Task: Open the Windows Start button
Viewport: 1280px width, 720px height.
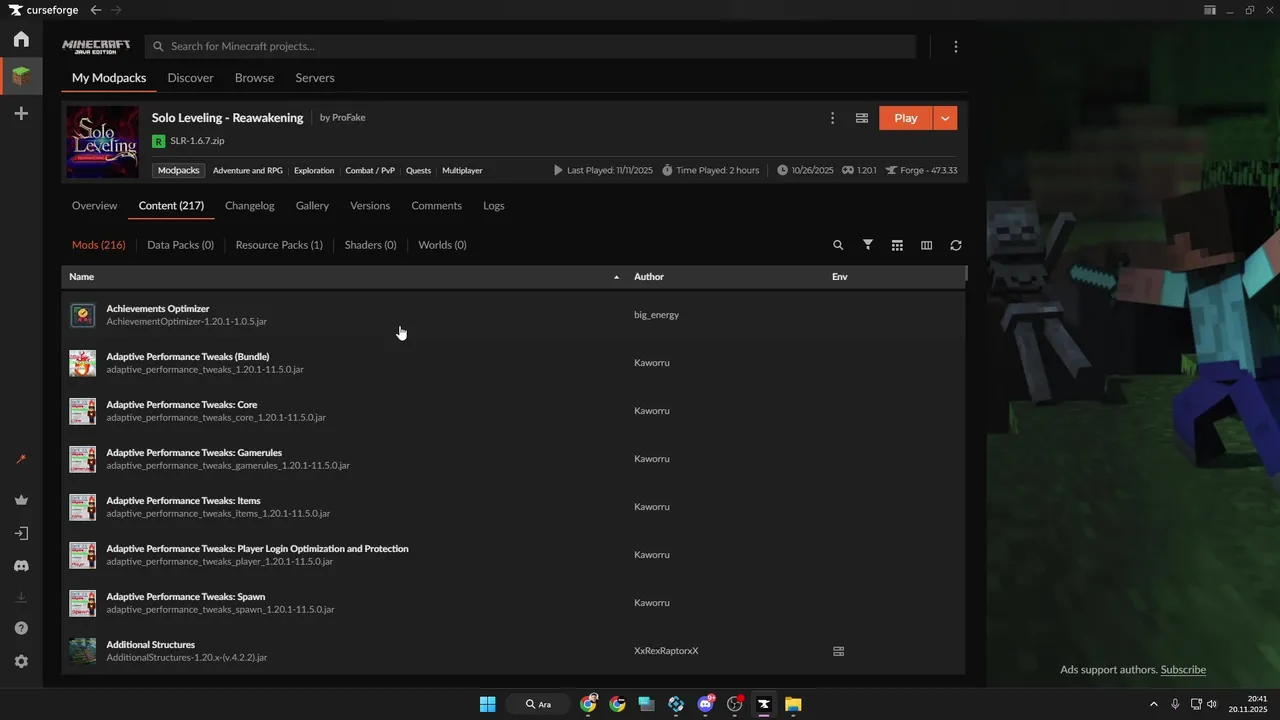Action: coord(487,704)
